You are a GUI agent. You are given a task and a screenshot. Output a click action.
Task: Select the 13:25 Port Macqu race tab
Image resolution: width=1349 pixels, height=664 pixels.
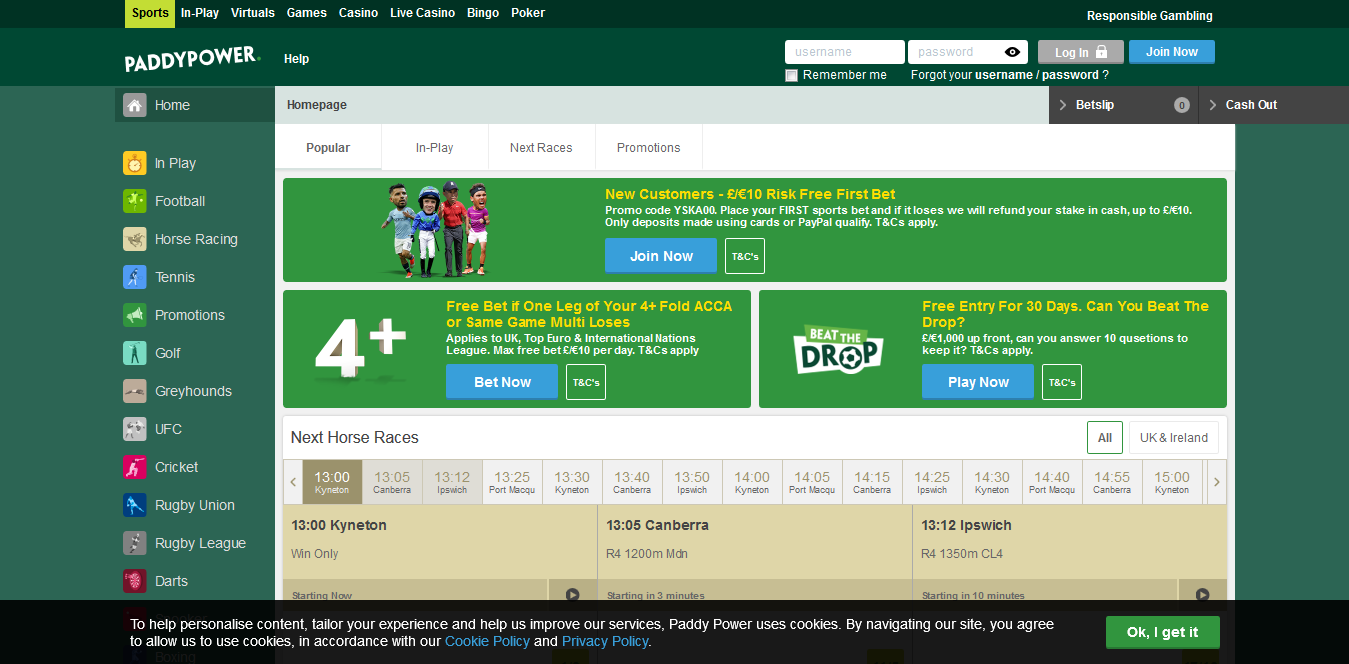coord(512,482)
